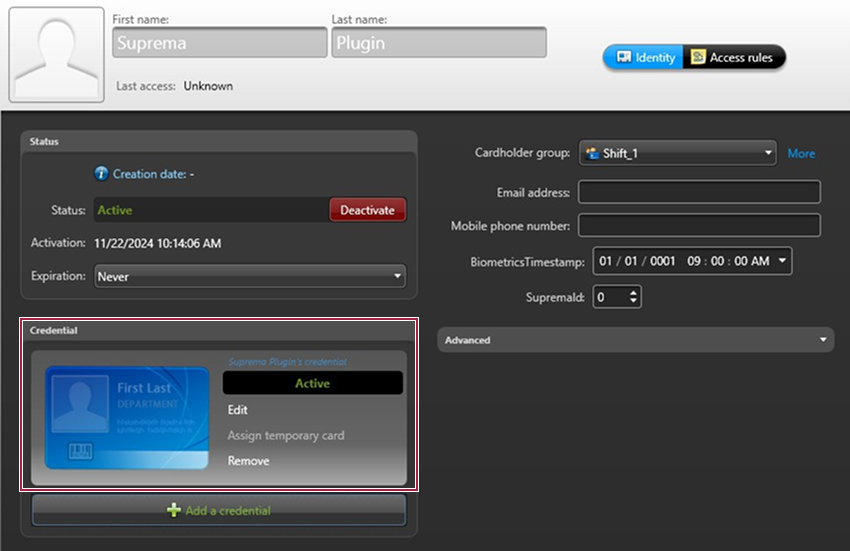Decrease the SupremaId value with down arrow
The width and height of the screenshot is (850, 551).
pyautogui.click(x=634, y=301)
